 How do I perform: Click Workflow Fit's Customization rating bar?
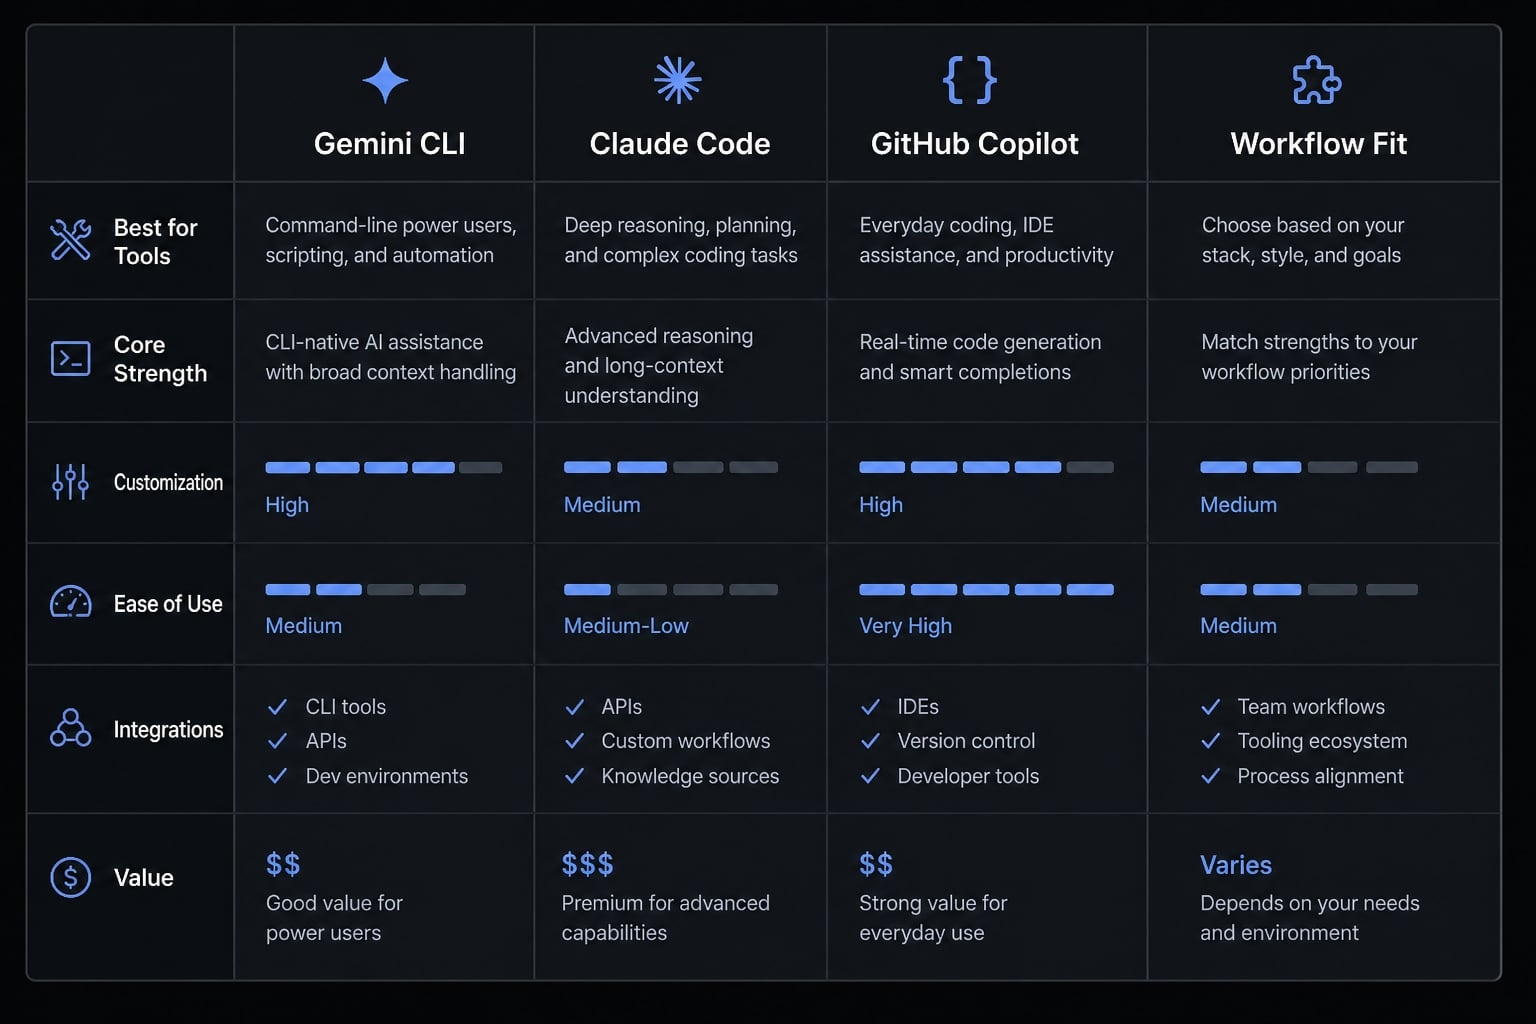[x=1309, y=467]
